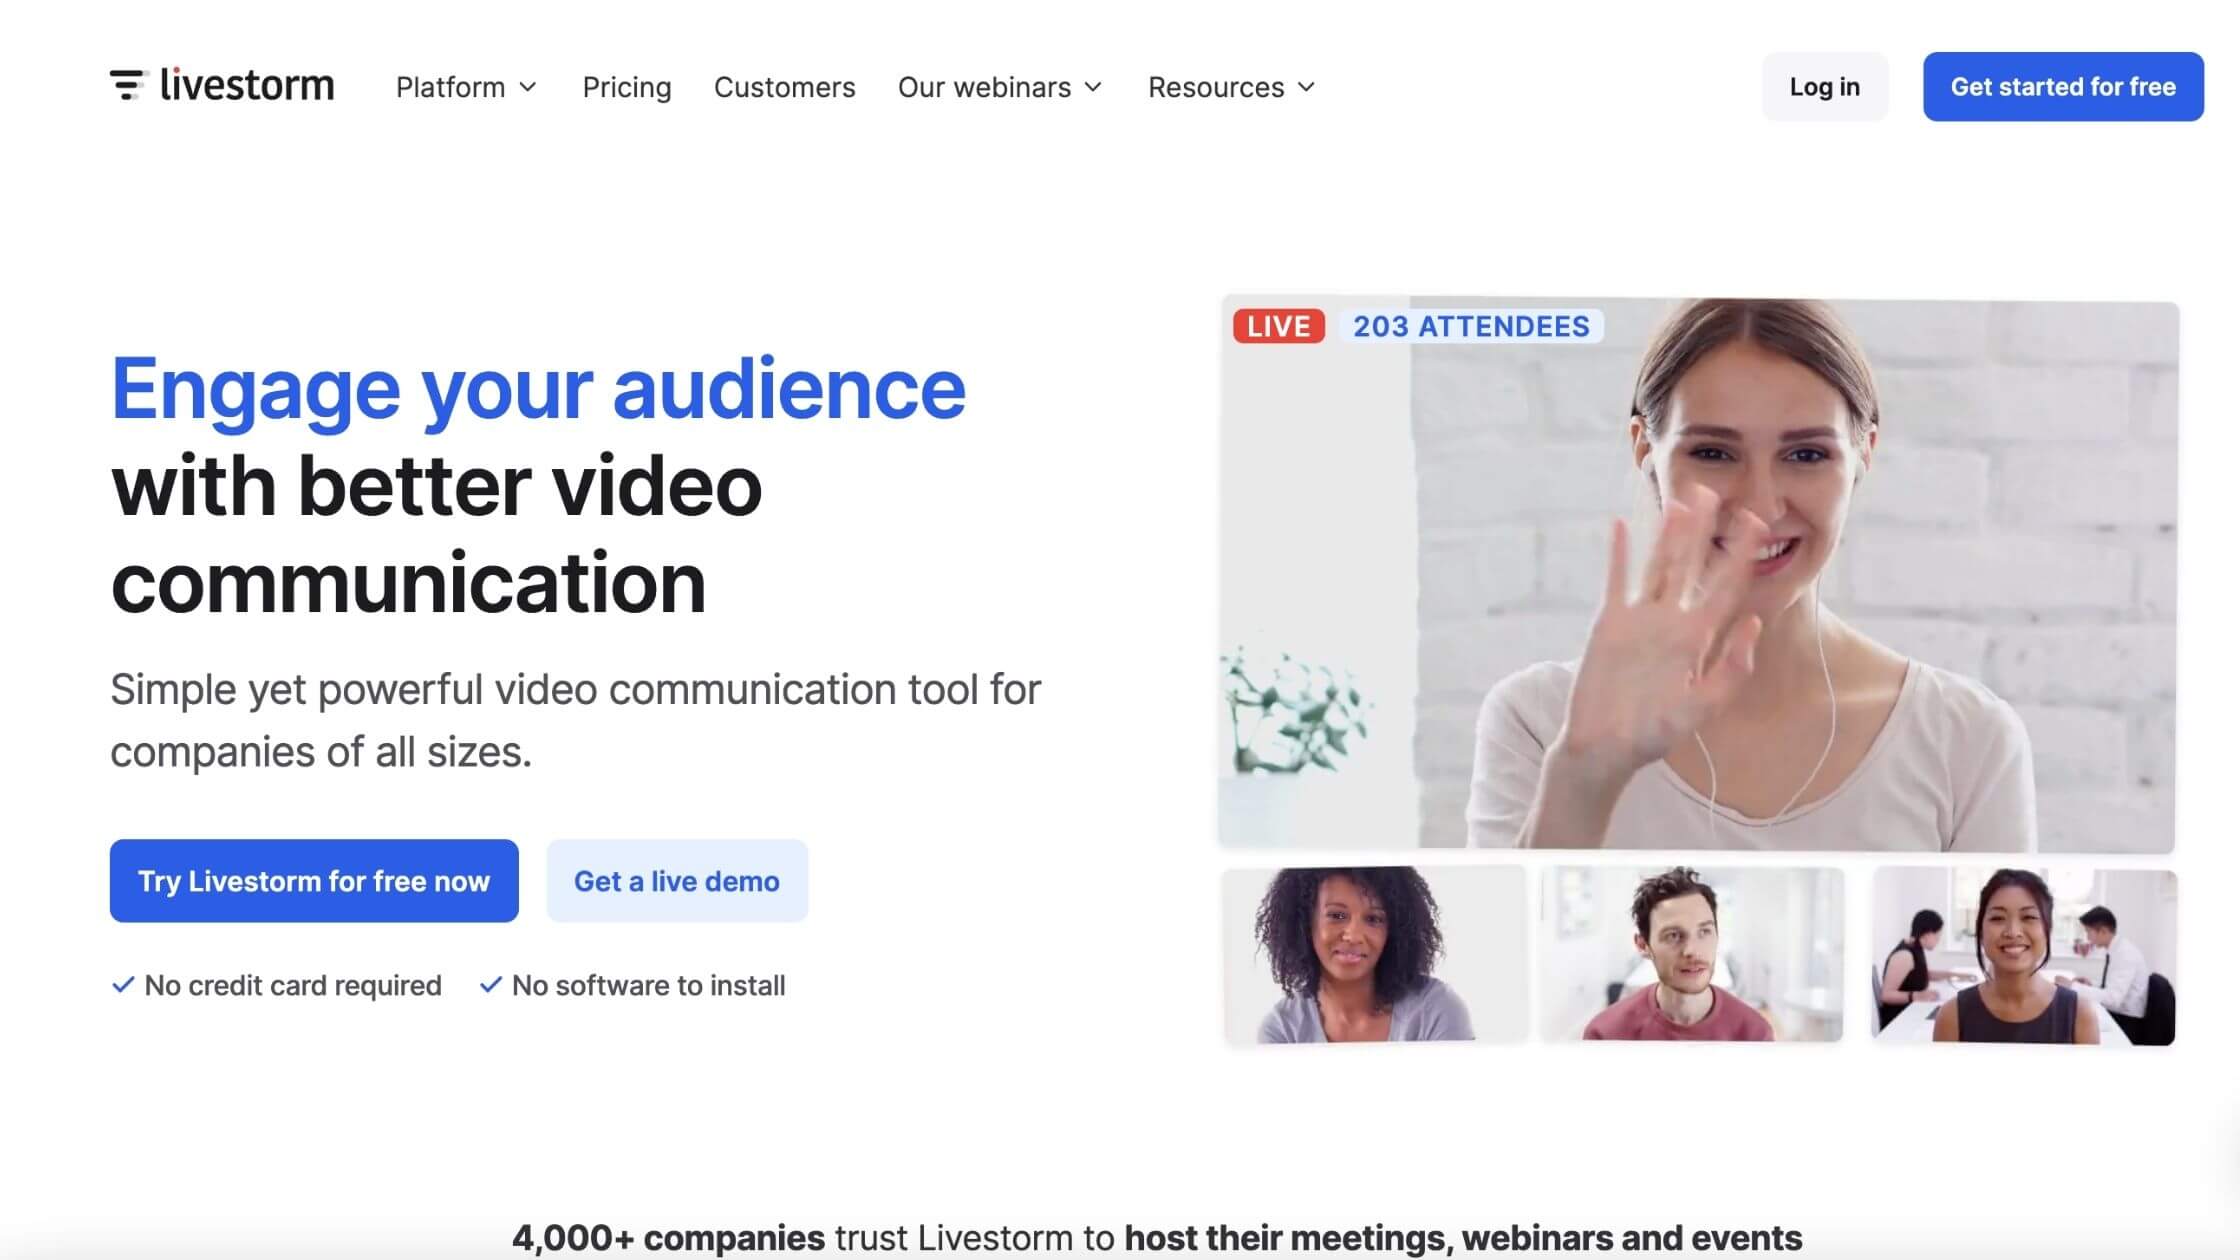The width and height of the screenshot is (2240, 1260).
Task: Click the 'Engage your audience' headline
Action: [x=538, y=389]
